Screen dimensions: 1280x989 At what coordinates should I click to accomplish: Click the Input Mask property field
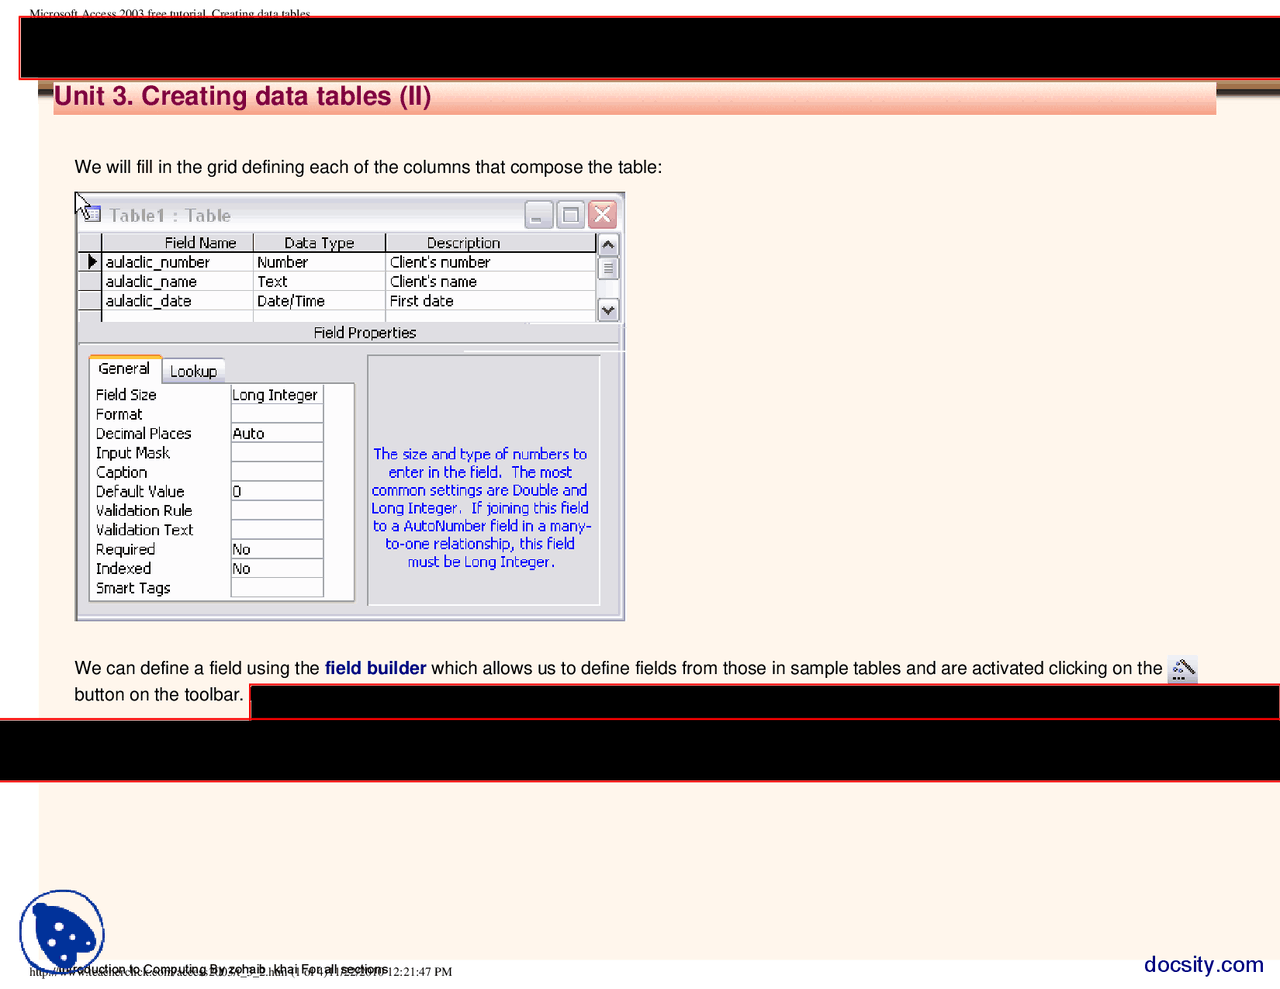(x=276, y=452)
